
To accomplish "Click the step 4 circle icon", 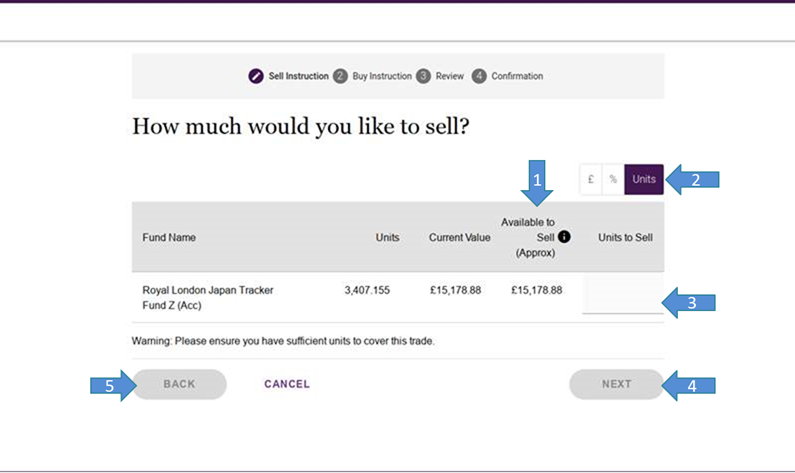I will click(479, 76).
